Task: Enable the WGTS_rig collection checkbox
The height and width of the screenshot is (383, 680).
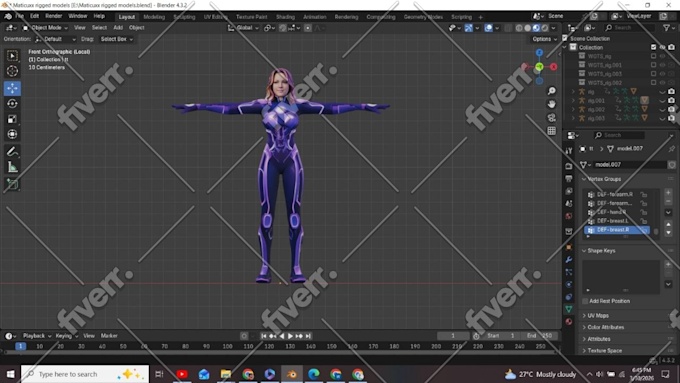Action: point(654,56)
